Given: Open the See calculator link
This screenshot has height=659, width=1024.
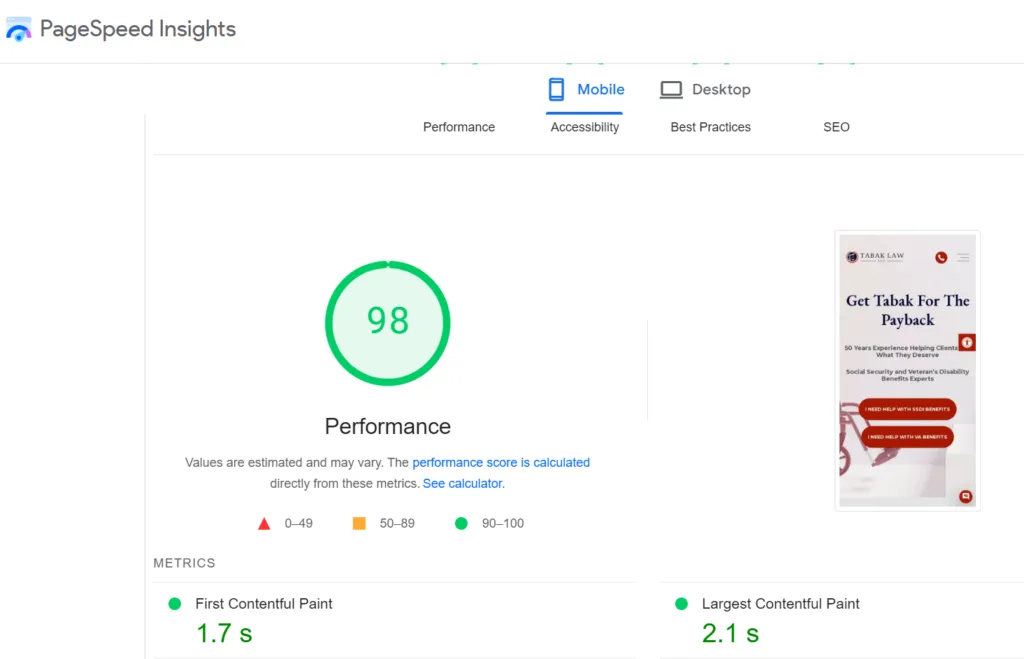Looking at the screenshot, I should click(464, 483).
